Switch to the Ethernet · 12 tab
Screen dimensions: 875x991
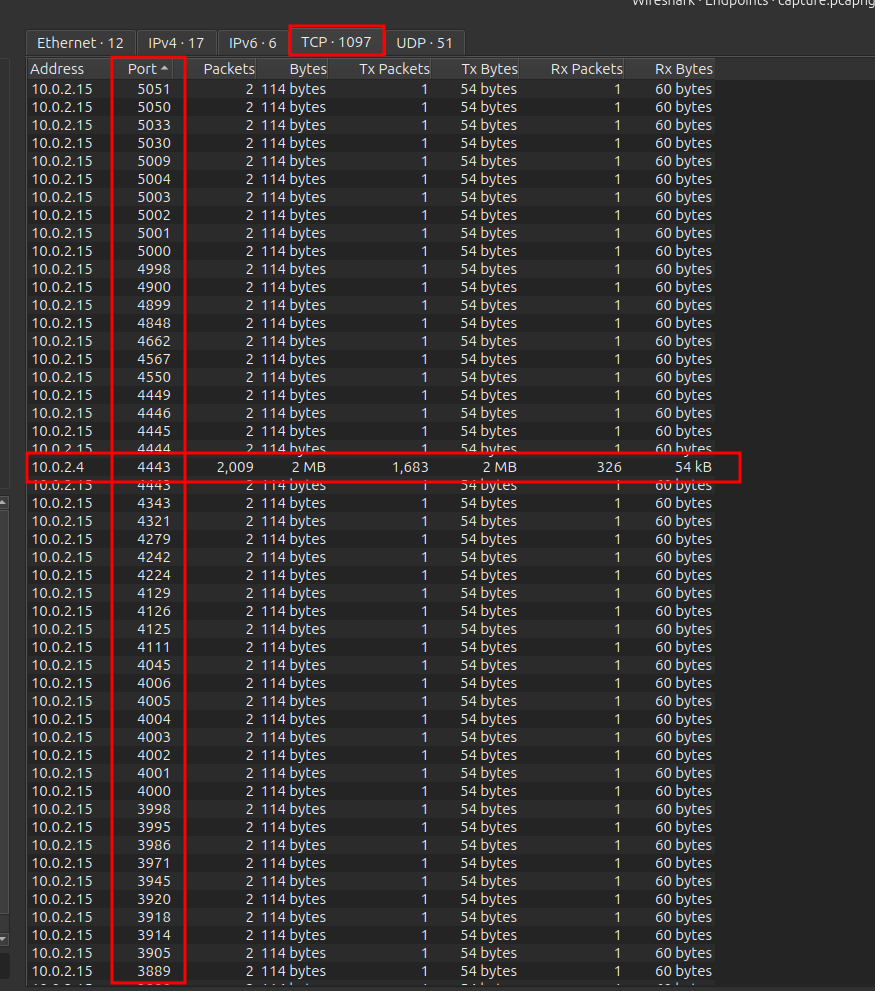[x=80, y=43]
